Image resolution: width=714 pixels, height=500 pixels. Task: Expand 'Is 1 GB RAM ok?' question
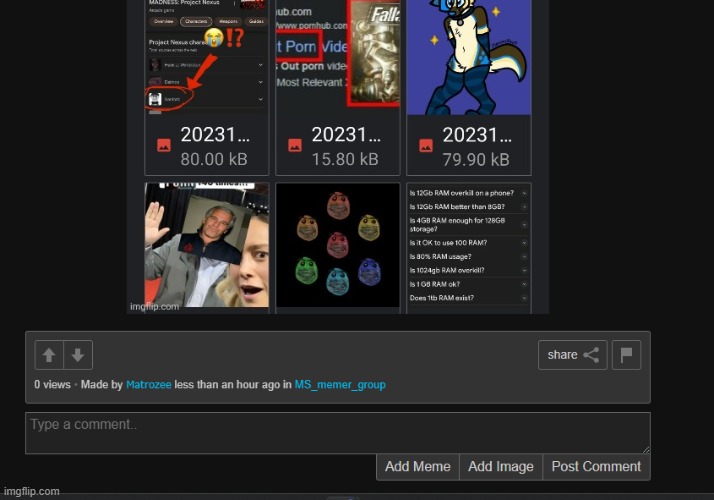pyautogui.click(x=469, y=284)
